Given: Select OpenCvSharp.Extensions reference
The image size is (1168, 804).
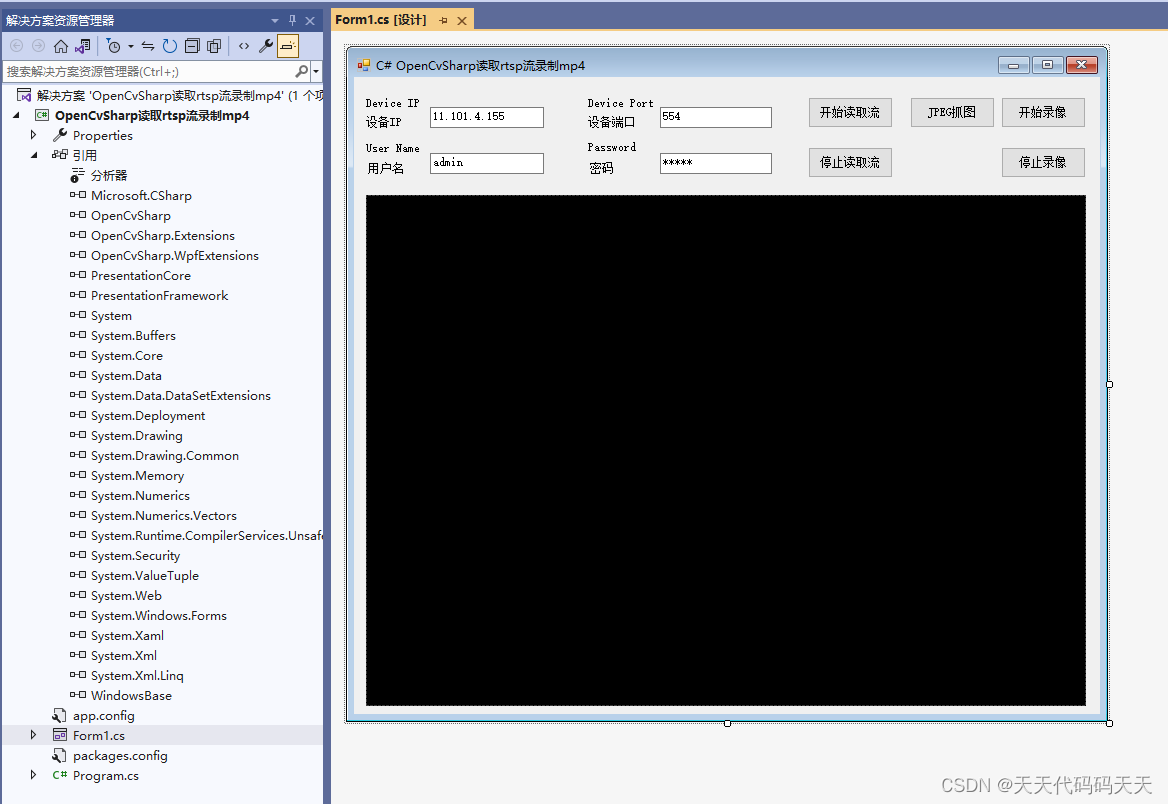Looking at the screenshot, I should coord(162,235).
